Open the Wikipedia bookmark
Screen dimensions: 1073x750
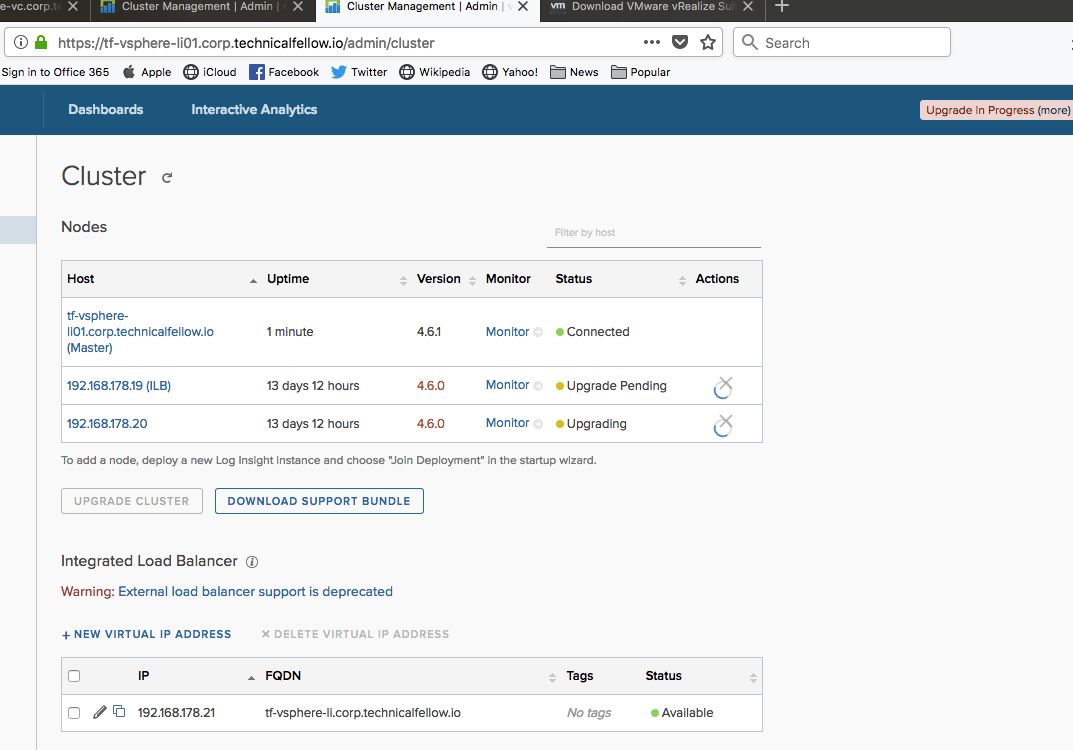(435, 72)
